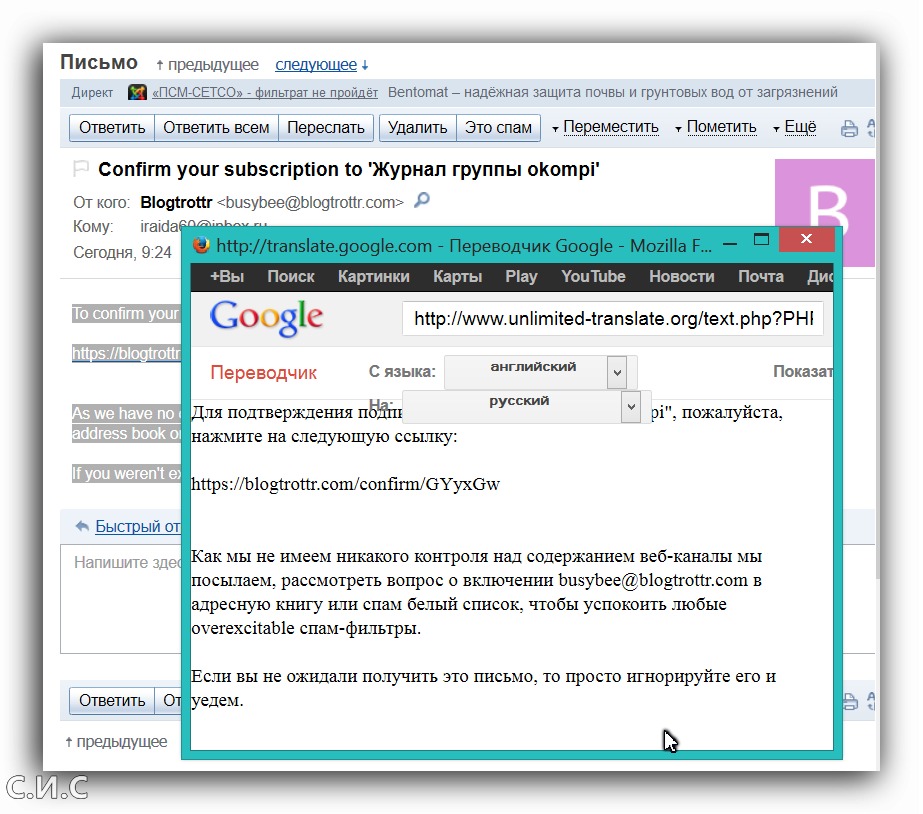Click Bentomat ad text

[x=612, y=92]
